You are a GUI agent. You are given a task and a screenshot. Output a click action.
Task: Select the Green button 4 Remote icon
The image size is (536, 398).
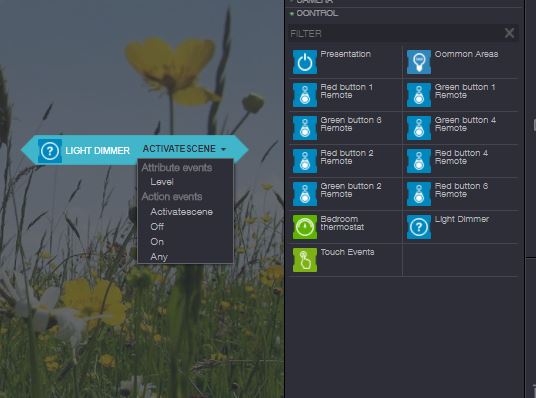(419, 128)
